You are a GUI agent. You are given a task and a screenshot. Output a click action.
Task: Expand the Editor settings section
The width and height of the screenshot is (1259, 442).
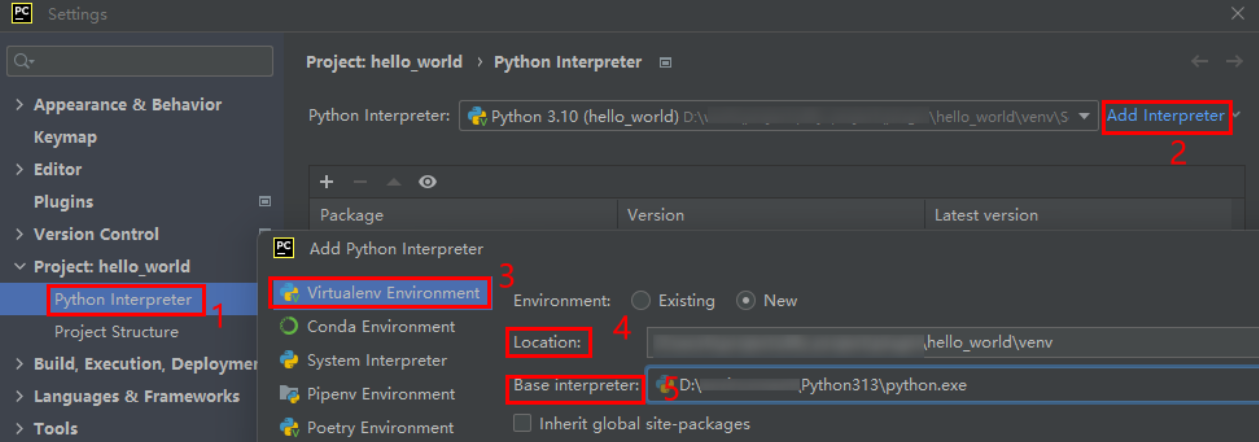coord(20,170)
